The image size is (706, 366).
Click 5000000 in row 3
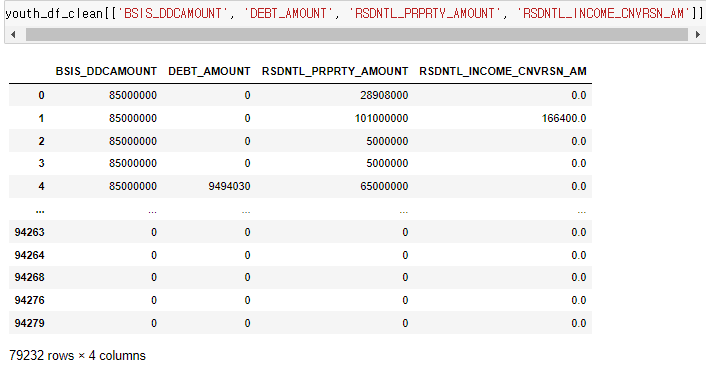coord(387,163)
